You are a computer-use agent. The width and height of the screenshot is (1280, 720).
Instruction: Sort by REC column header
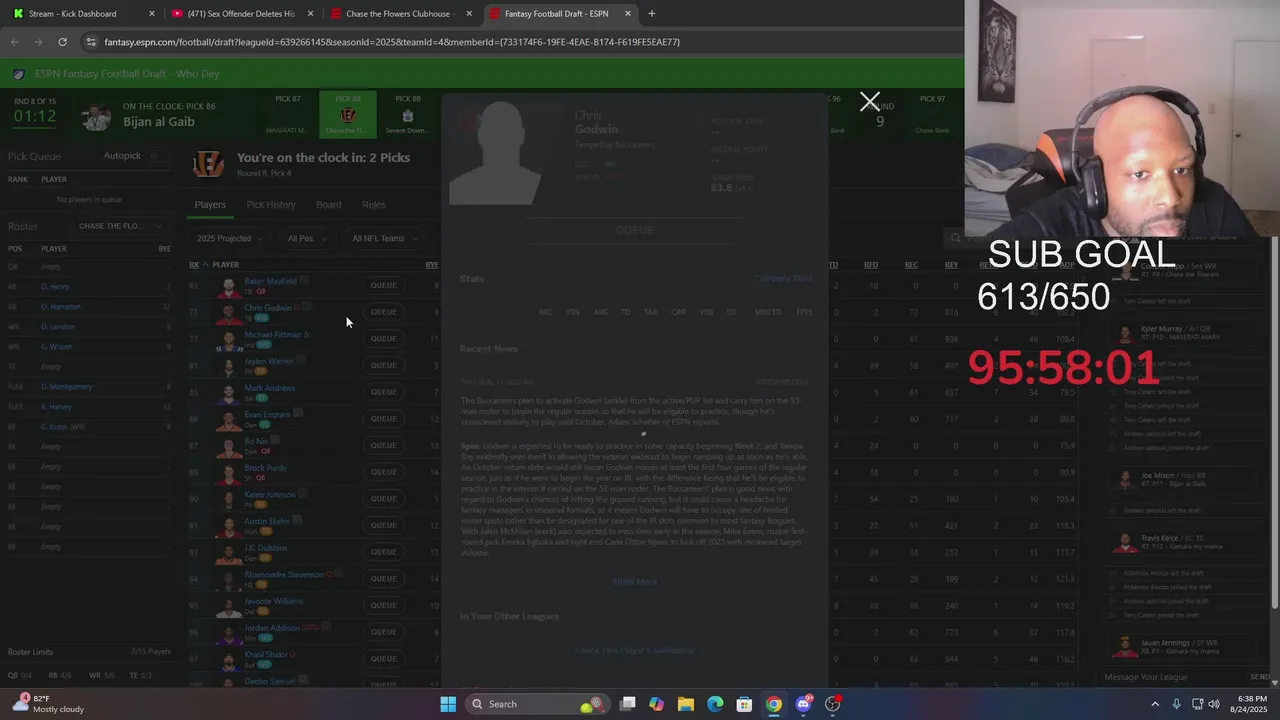(911, 265)
